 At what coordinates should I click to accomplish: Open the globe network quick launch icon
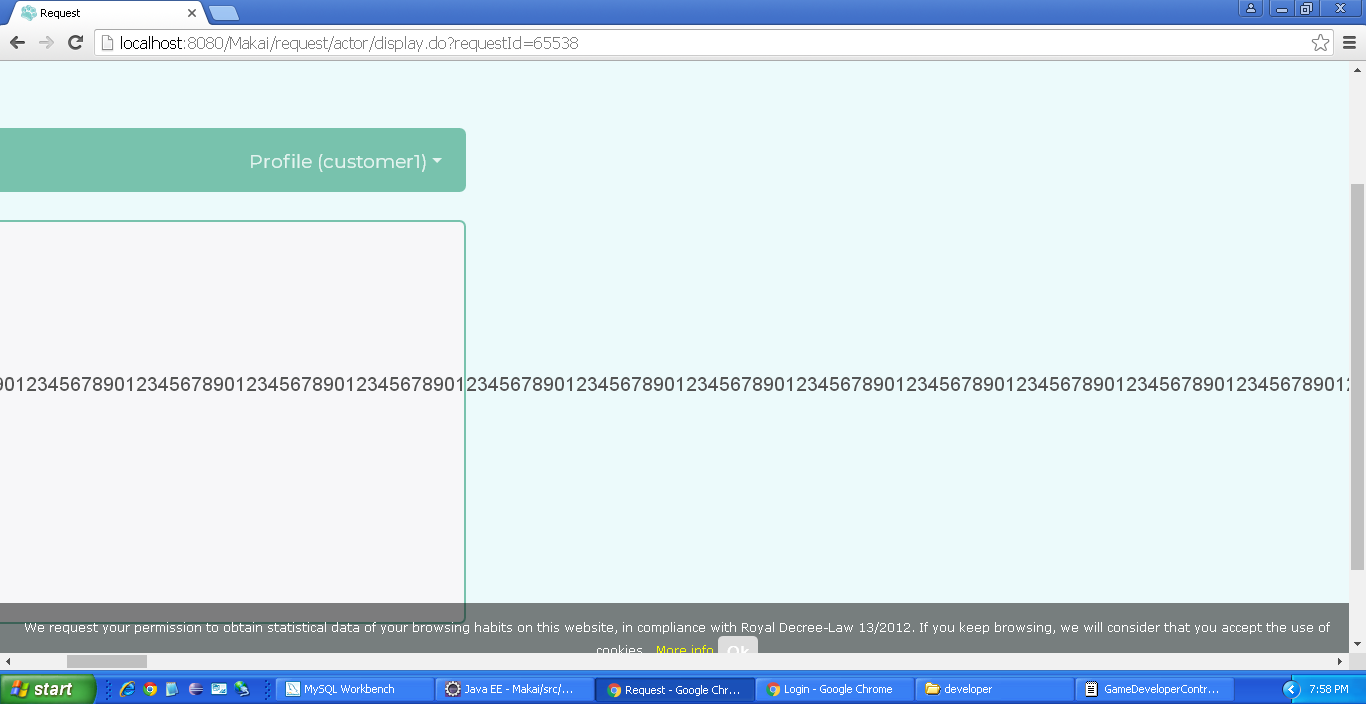pyautogui.click(x=242, y=689)
